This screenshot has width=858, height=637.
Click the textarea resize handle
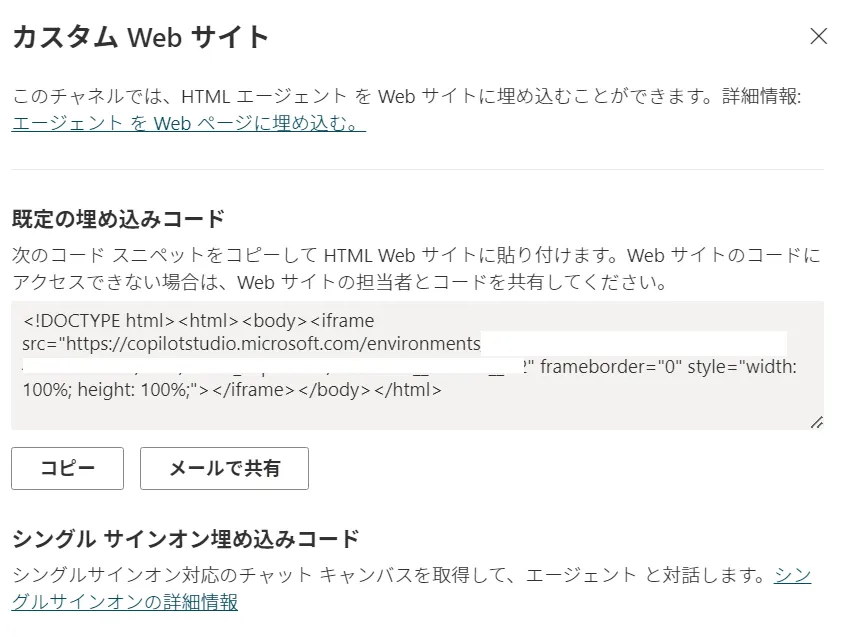pos(816,422)
